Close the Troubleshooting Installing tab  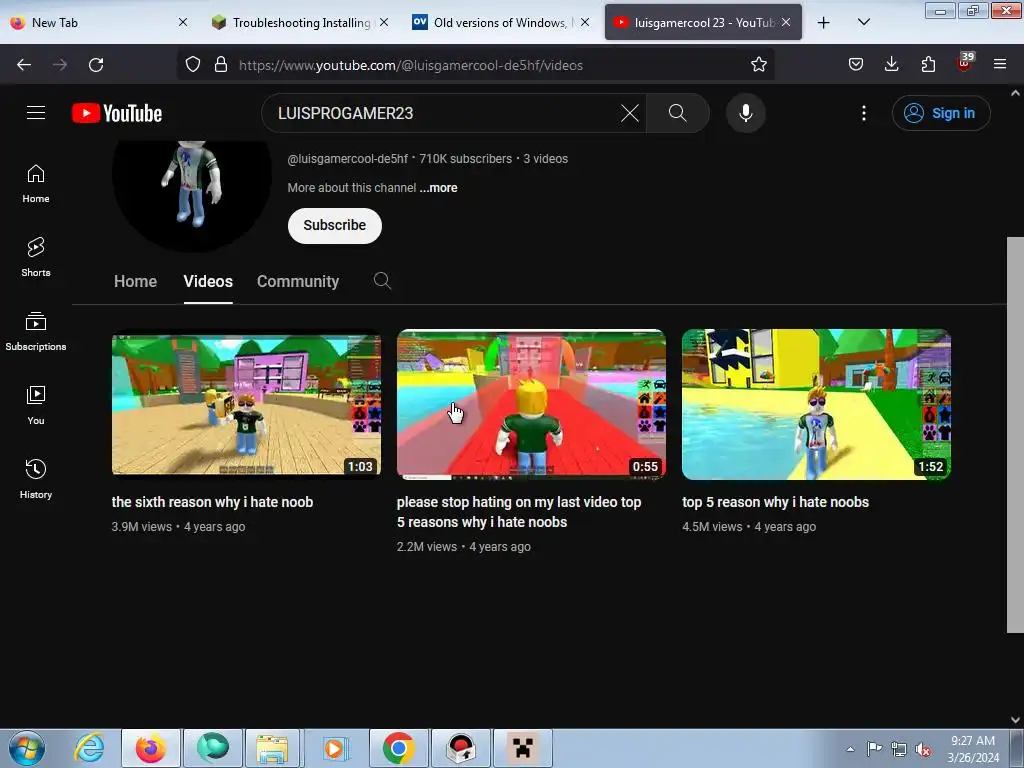tap(384, 22)
